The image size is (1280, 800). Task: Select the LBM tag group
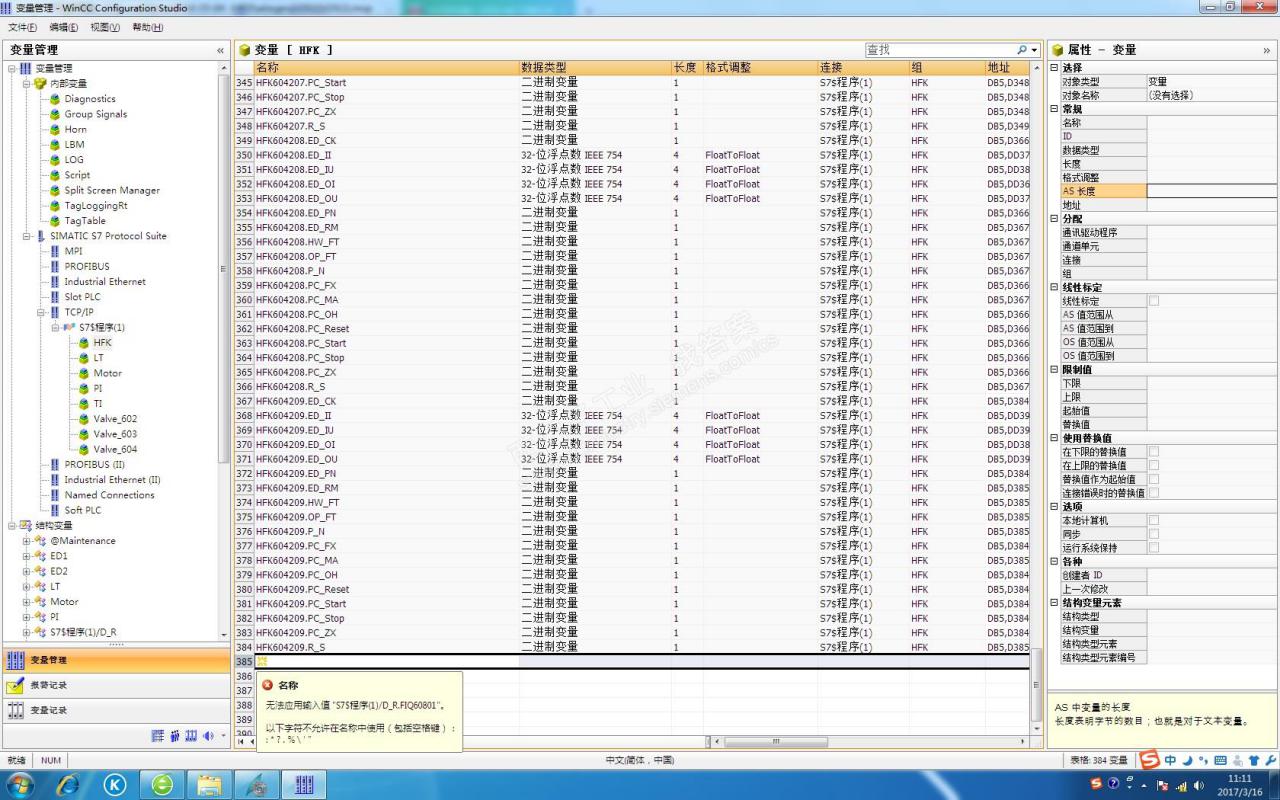click(74, 144)
